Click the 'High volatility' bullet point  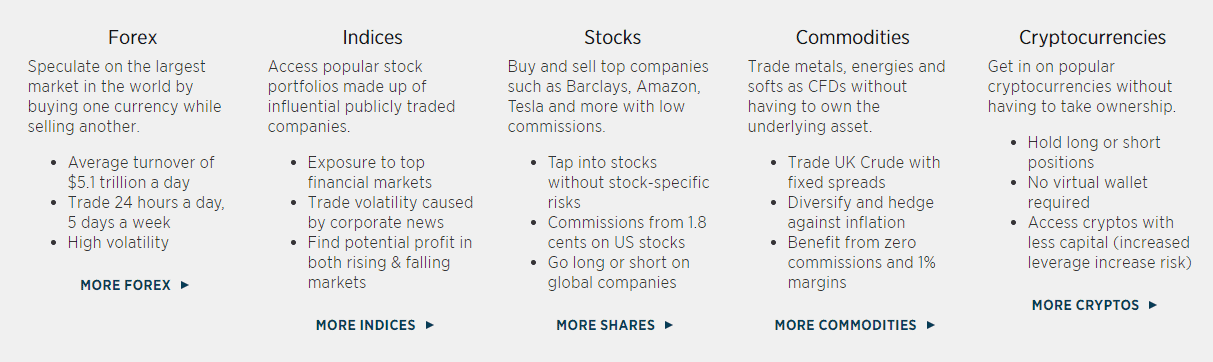coord(118,242)
